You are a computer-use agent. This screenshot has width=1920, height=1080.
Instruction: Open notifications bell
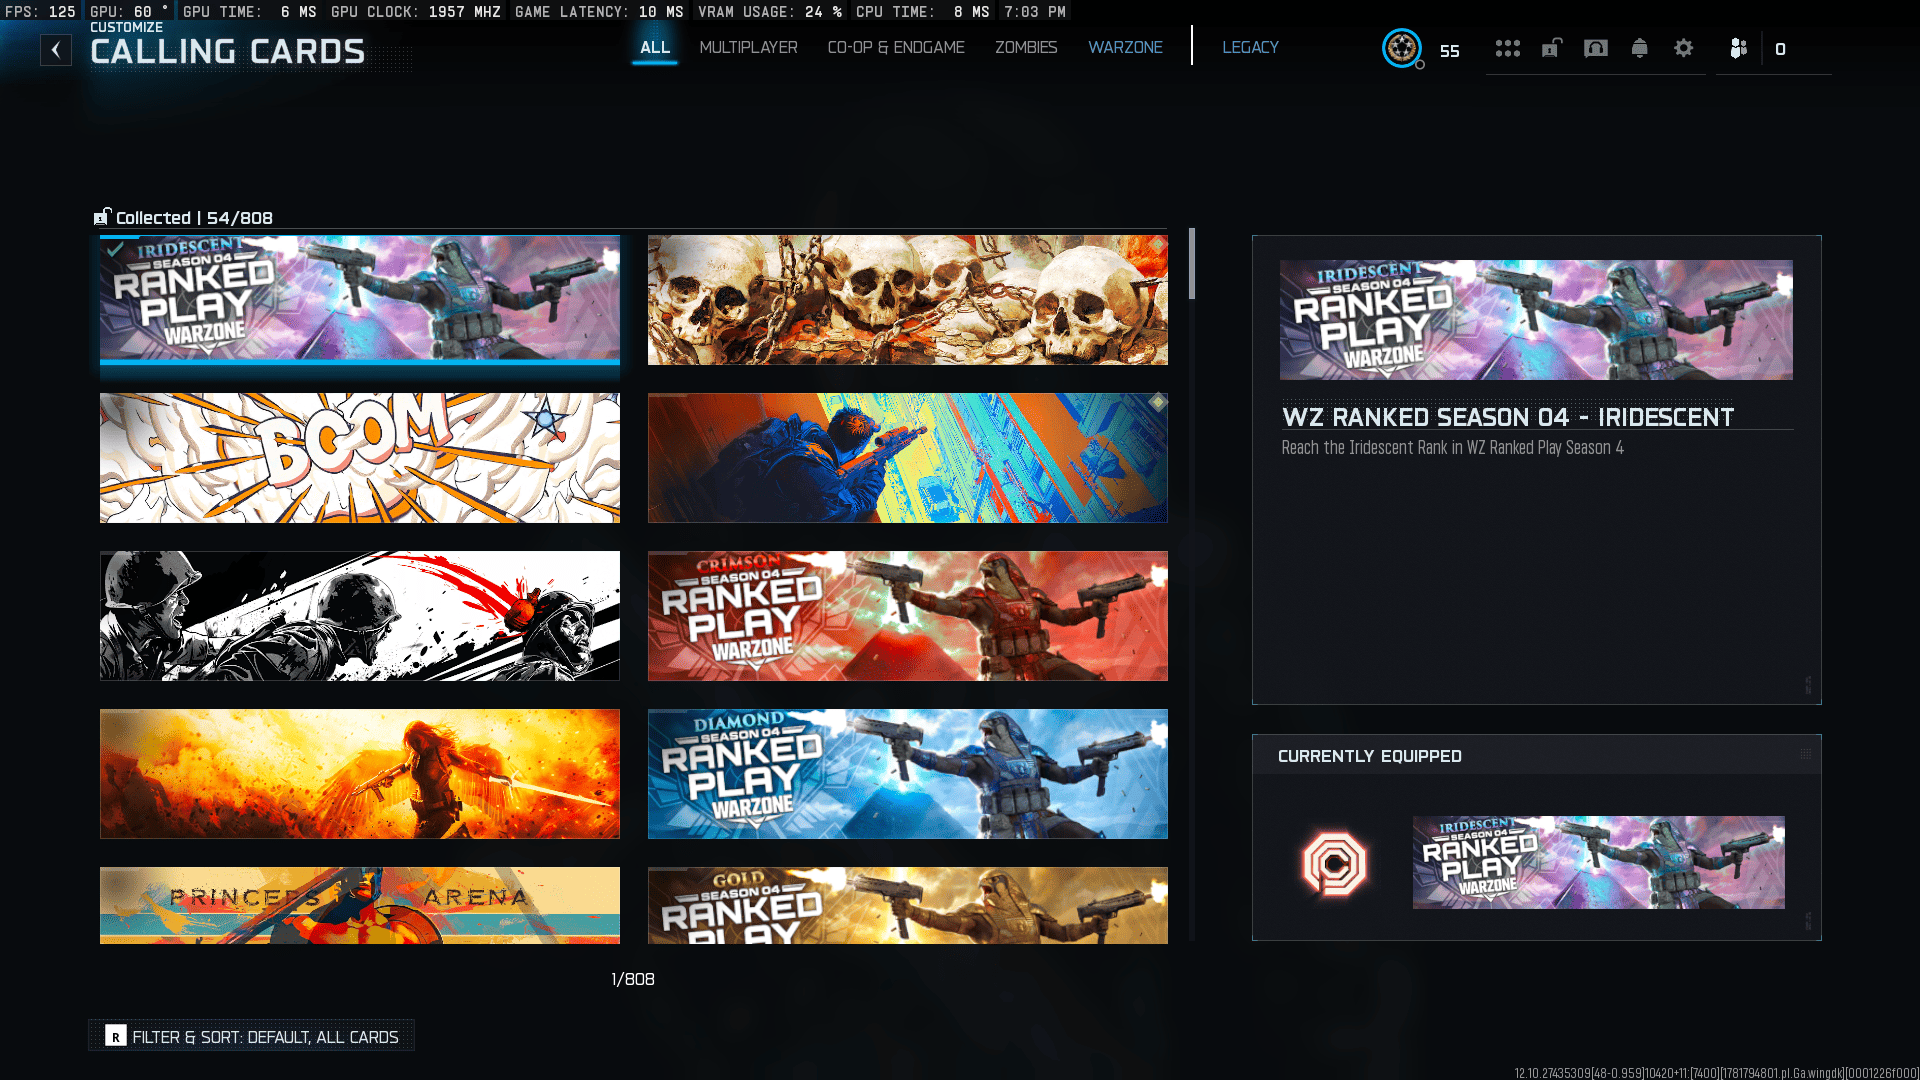click(x=1640, y=48)
